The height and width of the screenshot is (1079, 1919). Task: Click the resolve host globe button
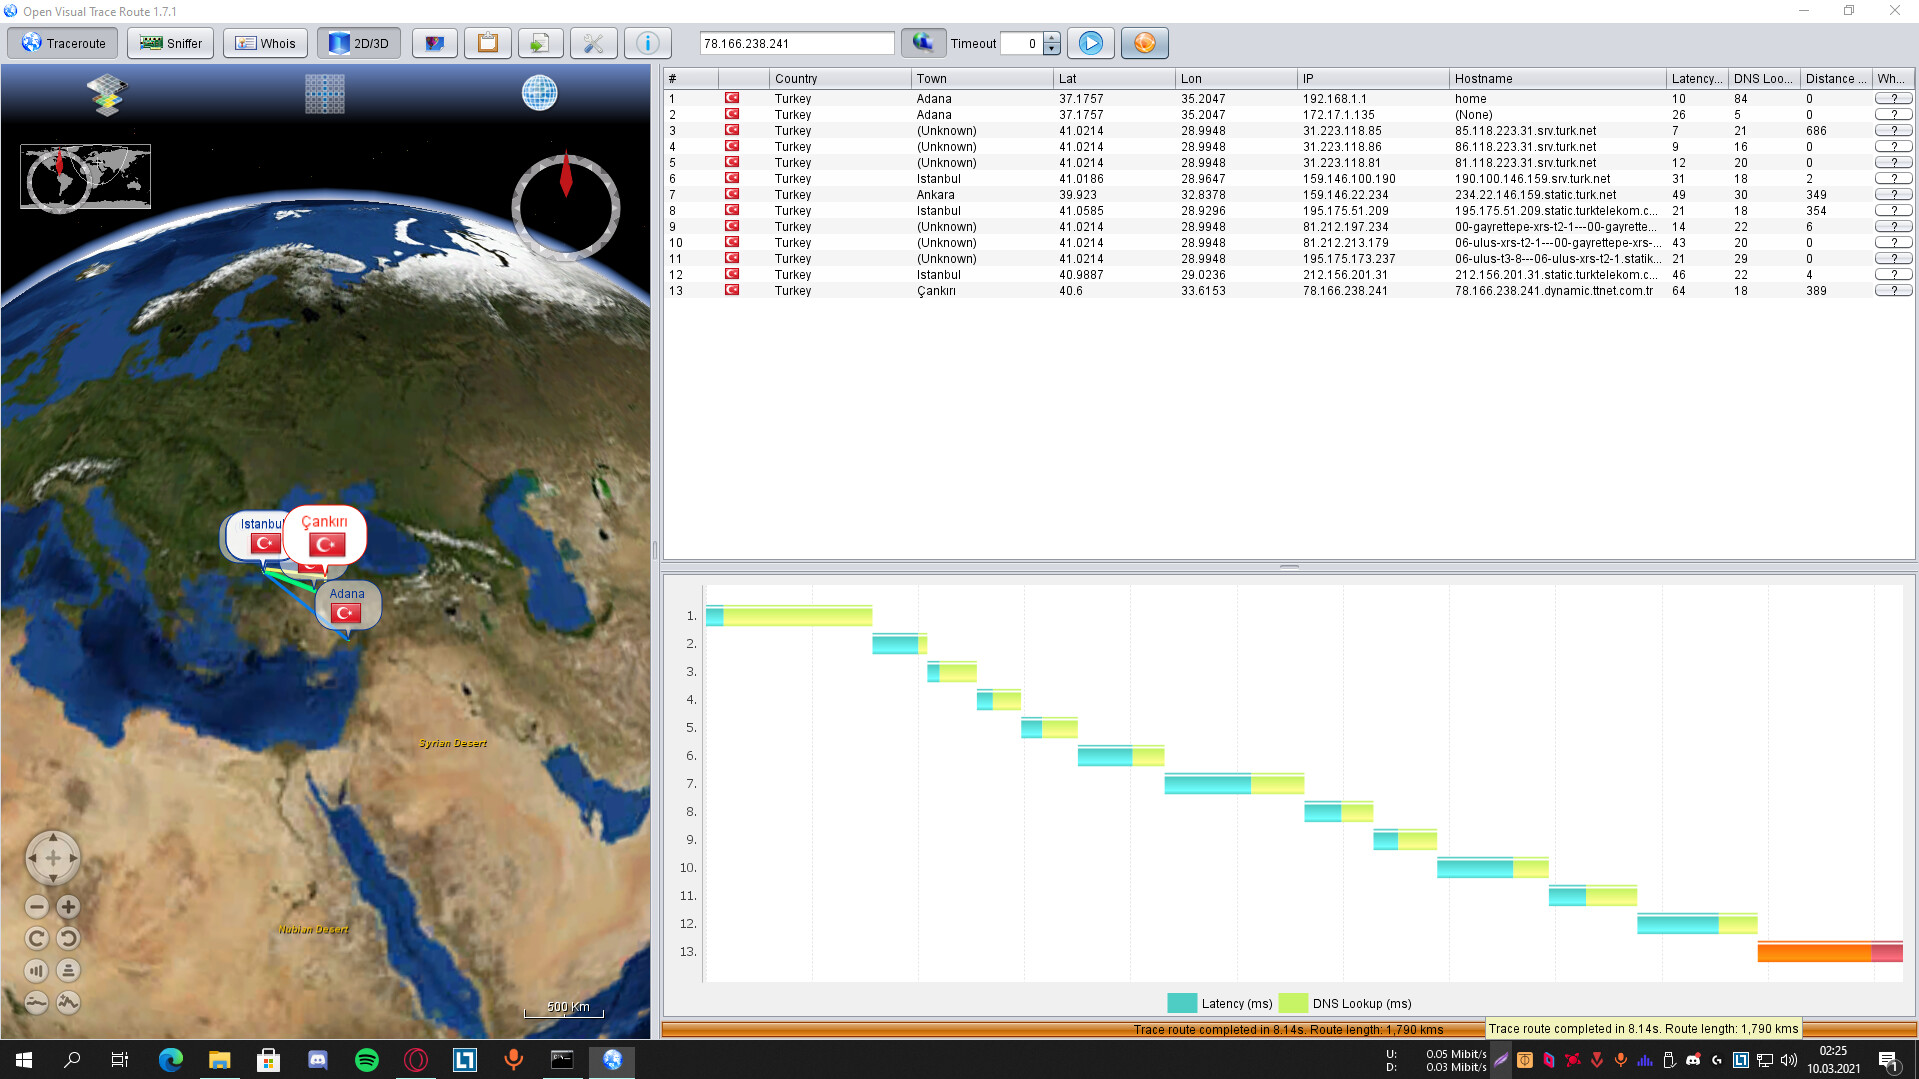pos(923,43)
